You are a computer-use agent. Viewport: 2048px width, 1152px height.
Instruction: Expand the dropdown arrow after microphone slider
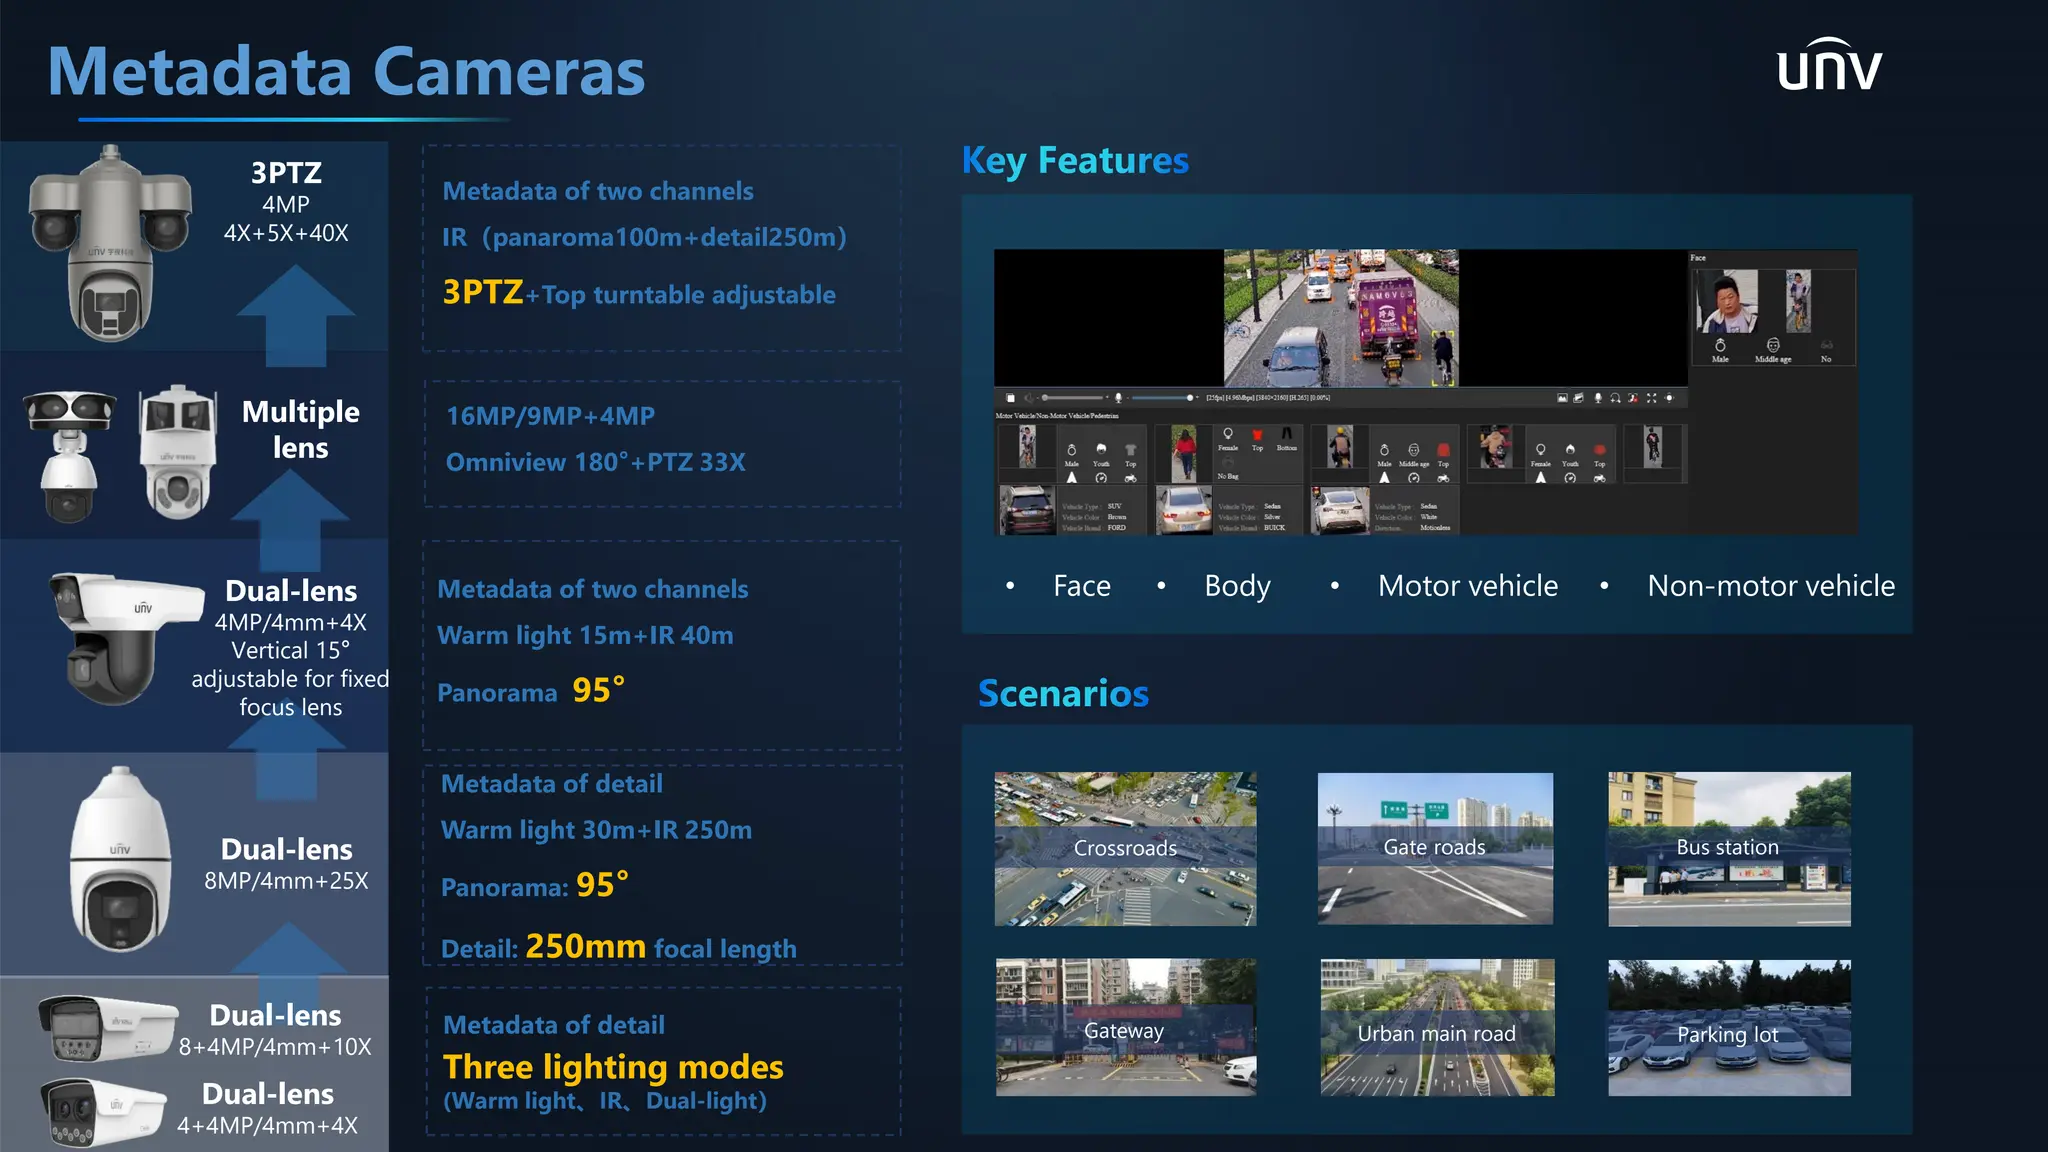point(1197,397)
